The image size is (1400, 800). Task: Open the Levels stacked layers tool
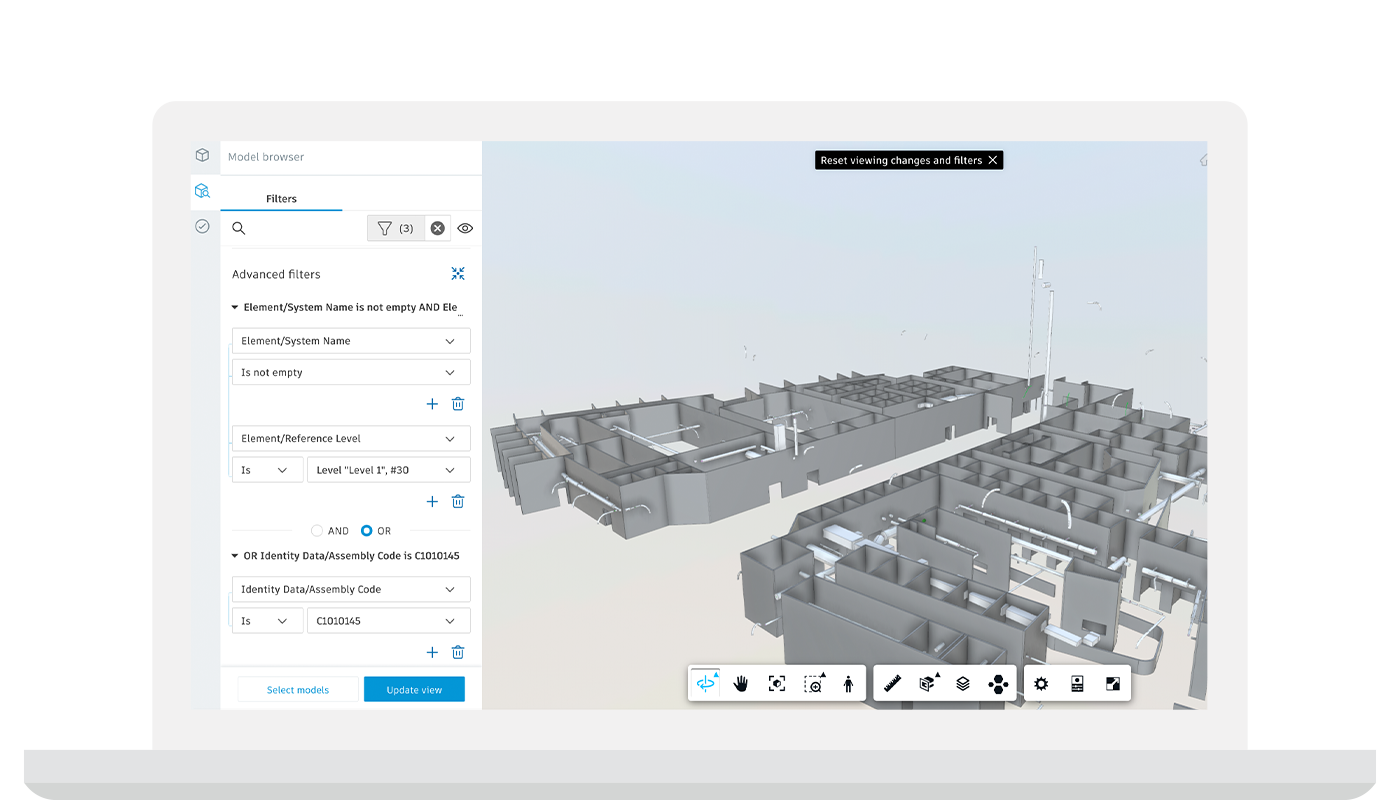963,683
